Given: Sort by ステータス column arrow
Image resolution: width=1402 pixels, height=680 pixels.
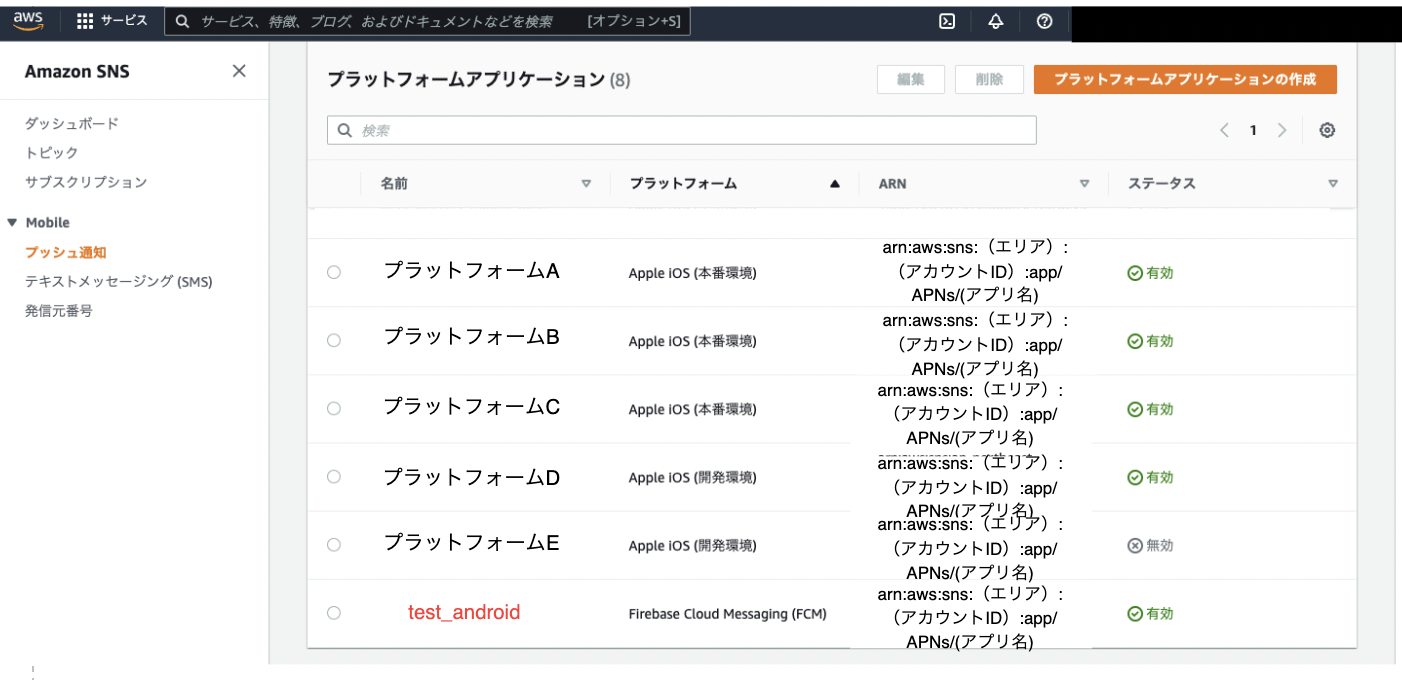Looking at the screenshot, I should pos(1332,184).
